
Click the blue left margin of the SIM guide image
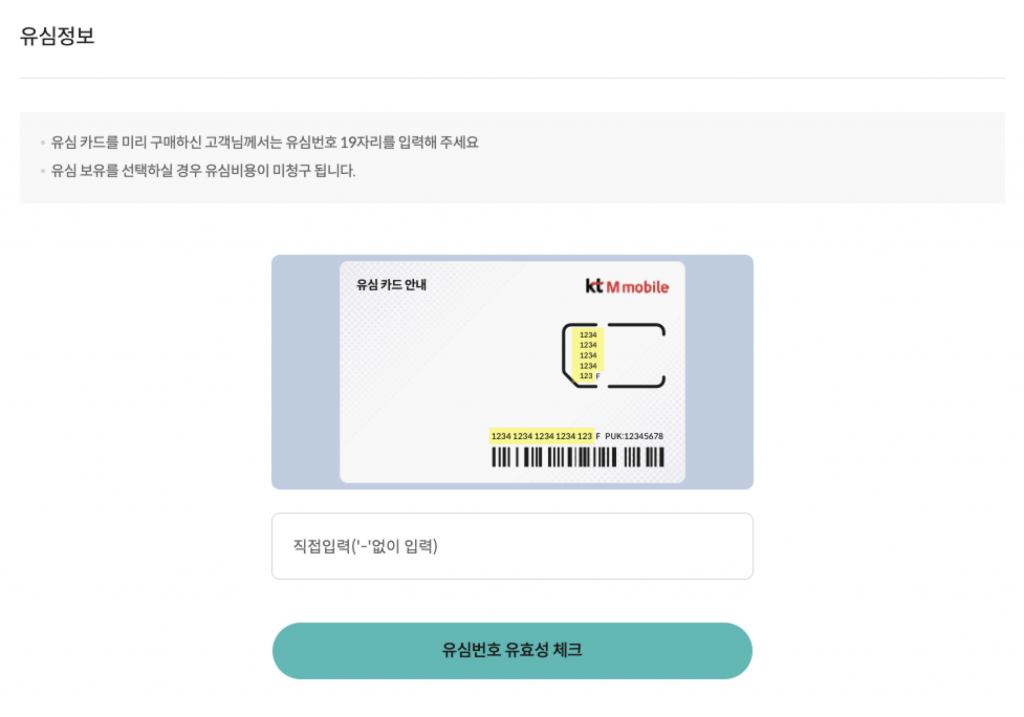click(305, 372)
